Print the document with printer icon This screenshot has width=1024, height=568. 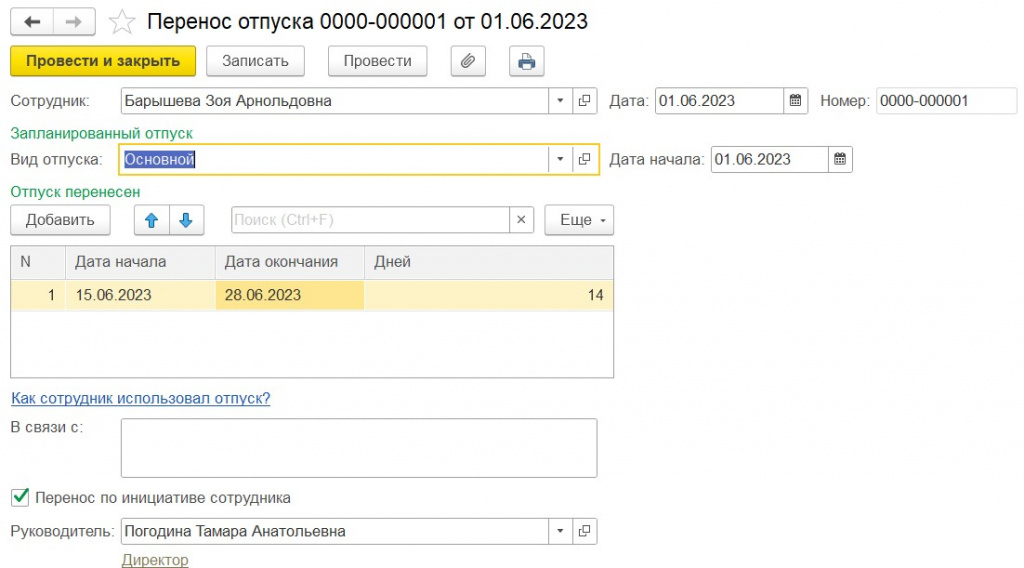[526, 61]
